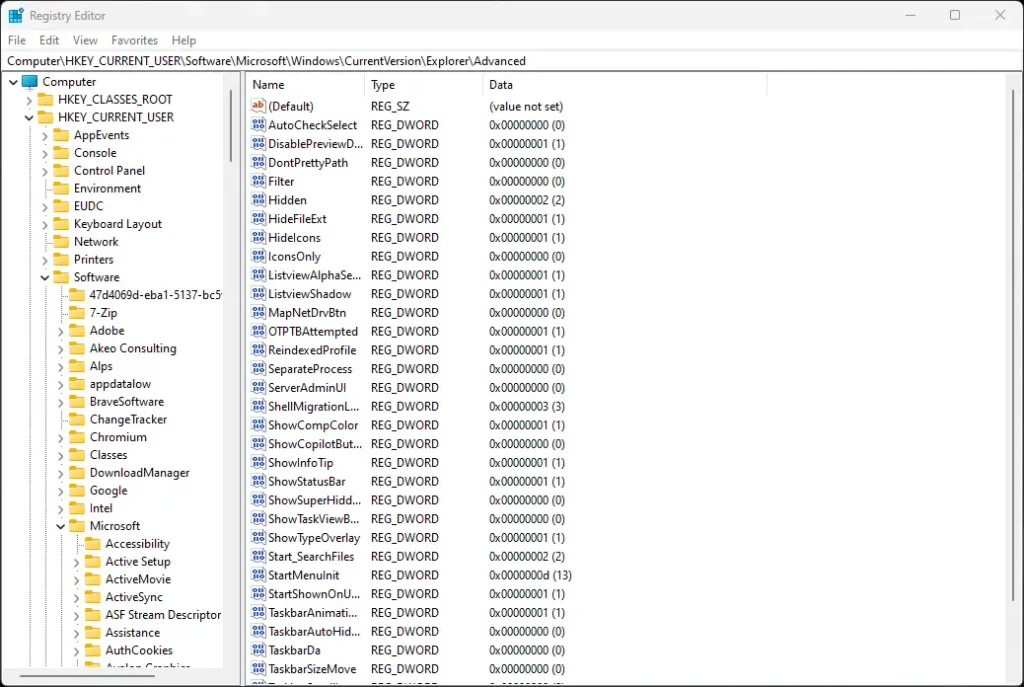Image resolution: width=1024 pixels, height=687 pixels.
Task: Click the Environment folder icon
Action: [x=61, y=188]
